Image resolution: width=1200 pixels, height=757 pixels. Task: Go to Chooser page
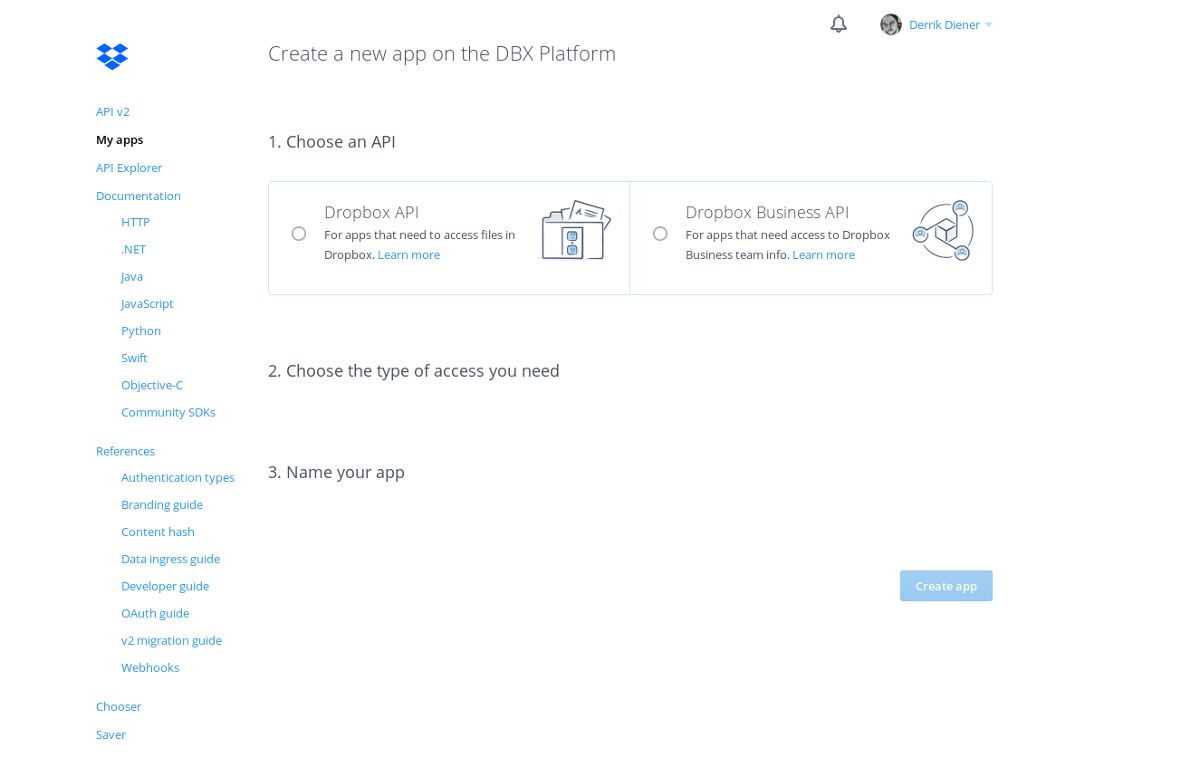click(119, 706)
